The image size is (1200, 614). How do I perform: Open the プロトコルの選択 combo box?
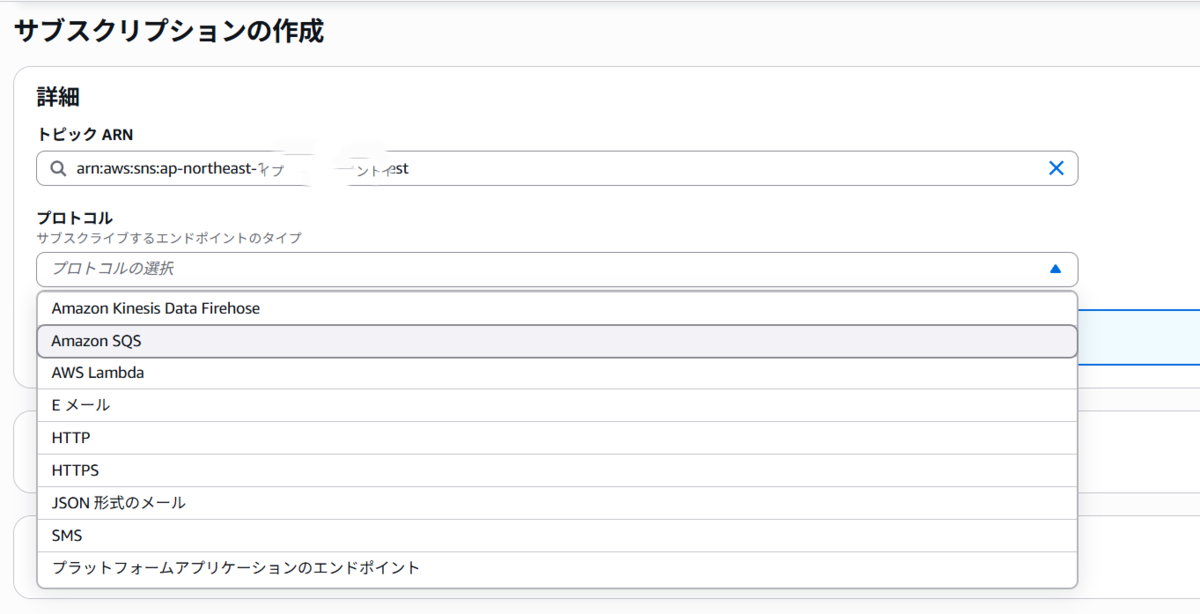pyautogui.click(x=557, y=269)
